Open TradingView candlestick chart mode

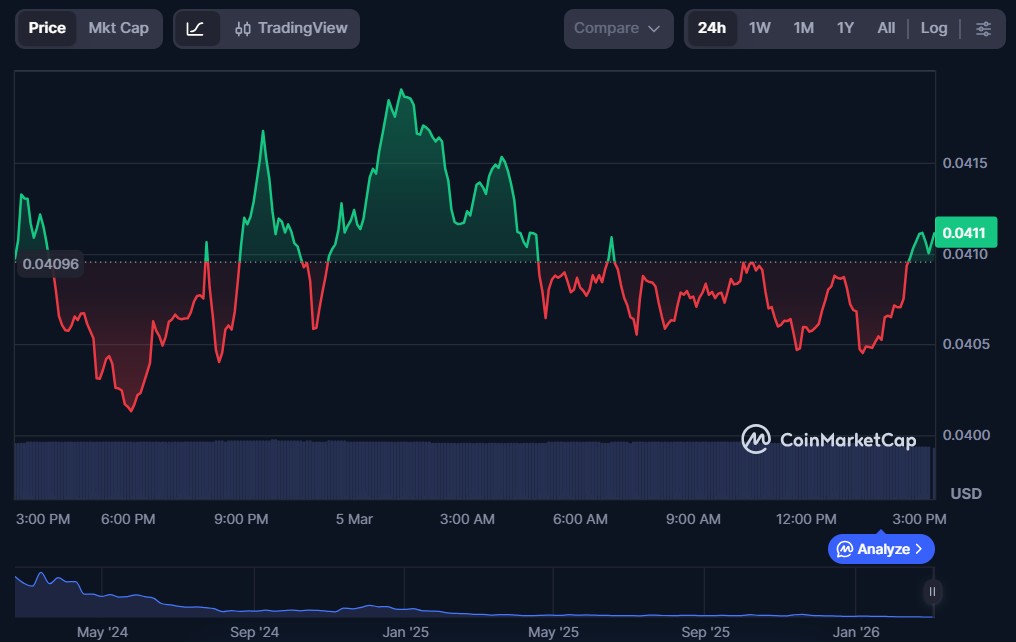(289, 29)
